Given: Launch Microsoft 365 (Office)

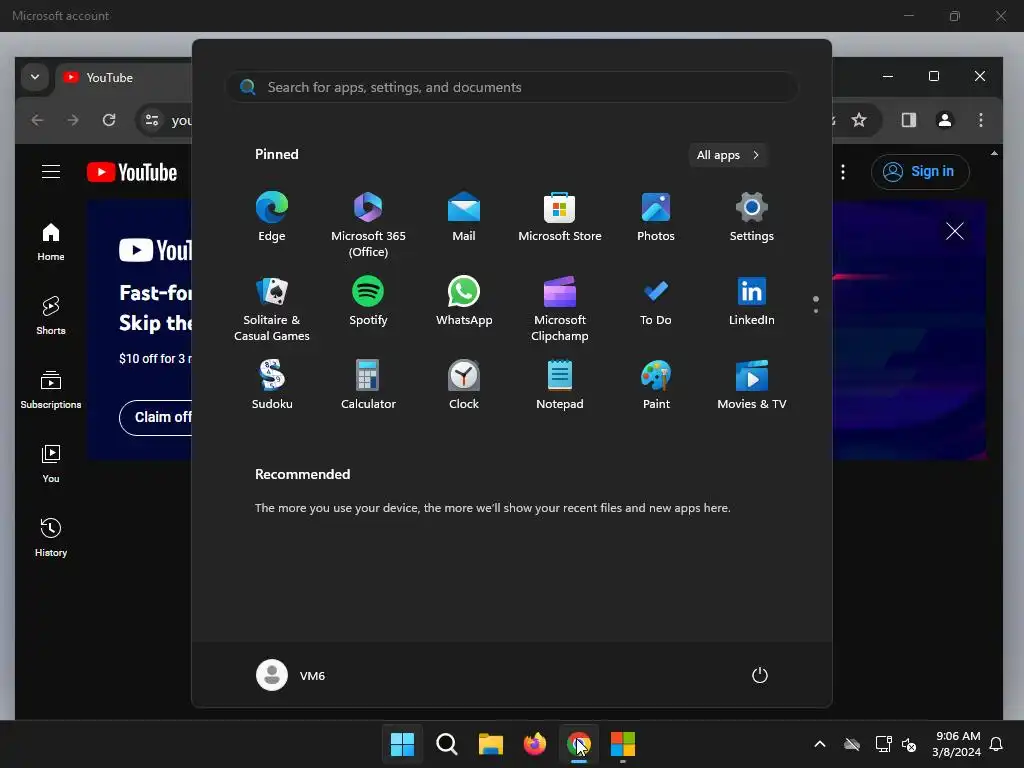Looking at the screenshot, I should [368, 224].
